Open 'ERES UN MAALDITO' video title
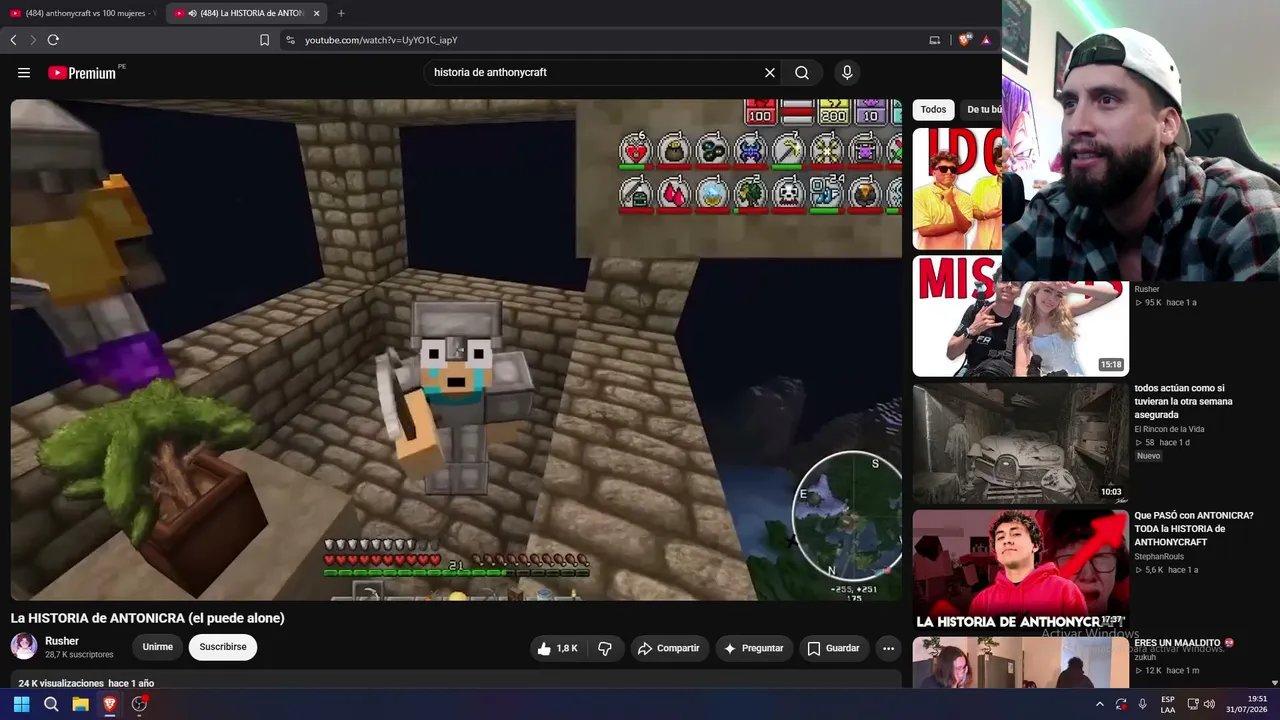 tap(1184, 643)
